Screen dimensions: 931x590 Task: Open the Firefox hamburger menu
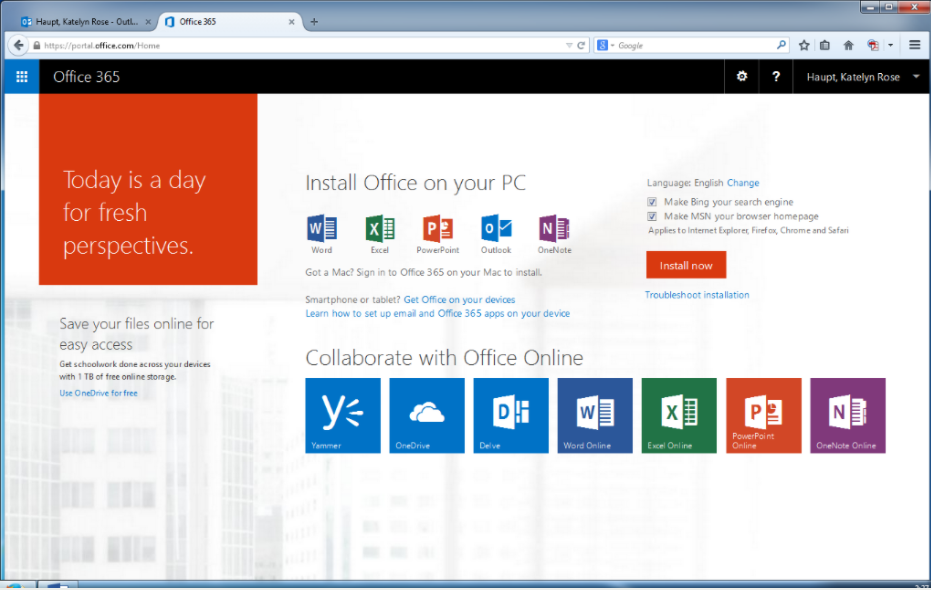click(x=914, y=45)
